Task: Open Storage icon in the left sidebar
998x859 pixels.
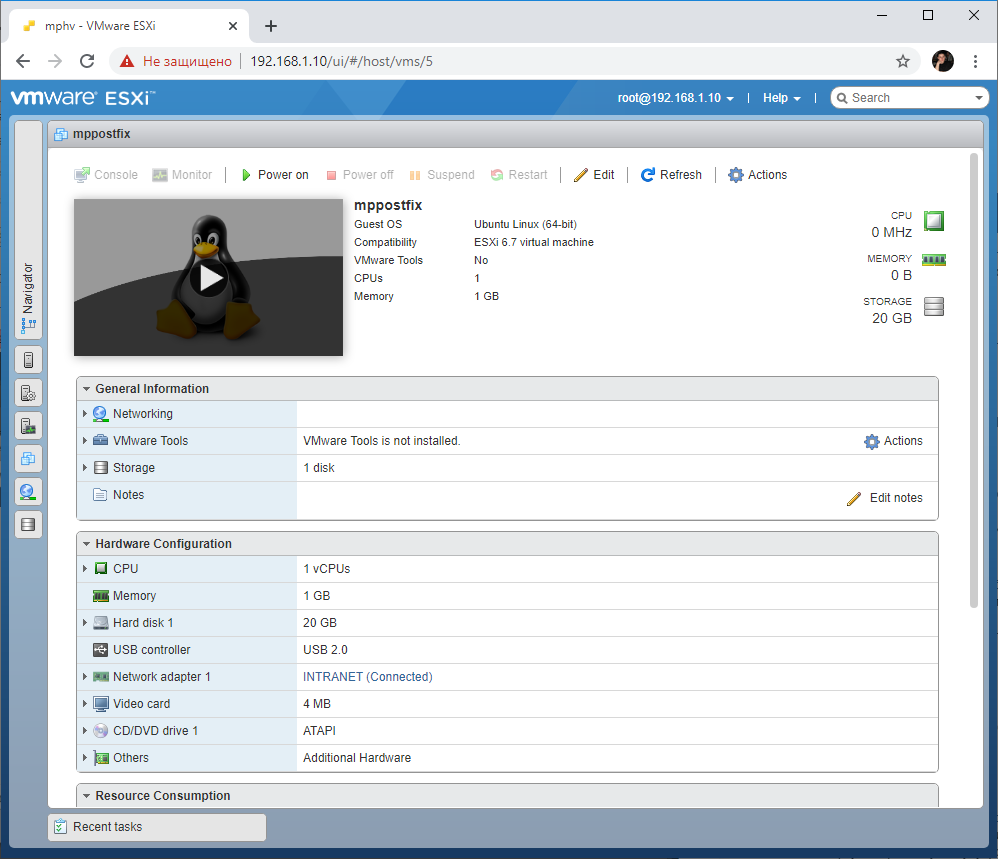Action: pos(28,525)
